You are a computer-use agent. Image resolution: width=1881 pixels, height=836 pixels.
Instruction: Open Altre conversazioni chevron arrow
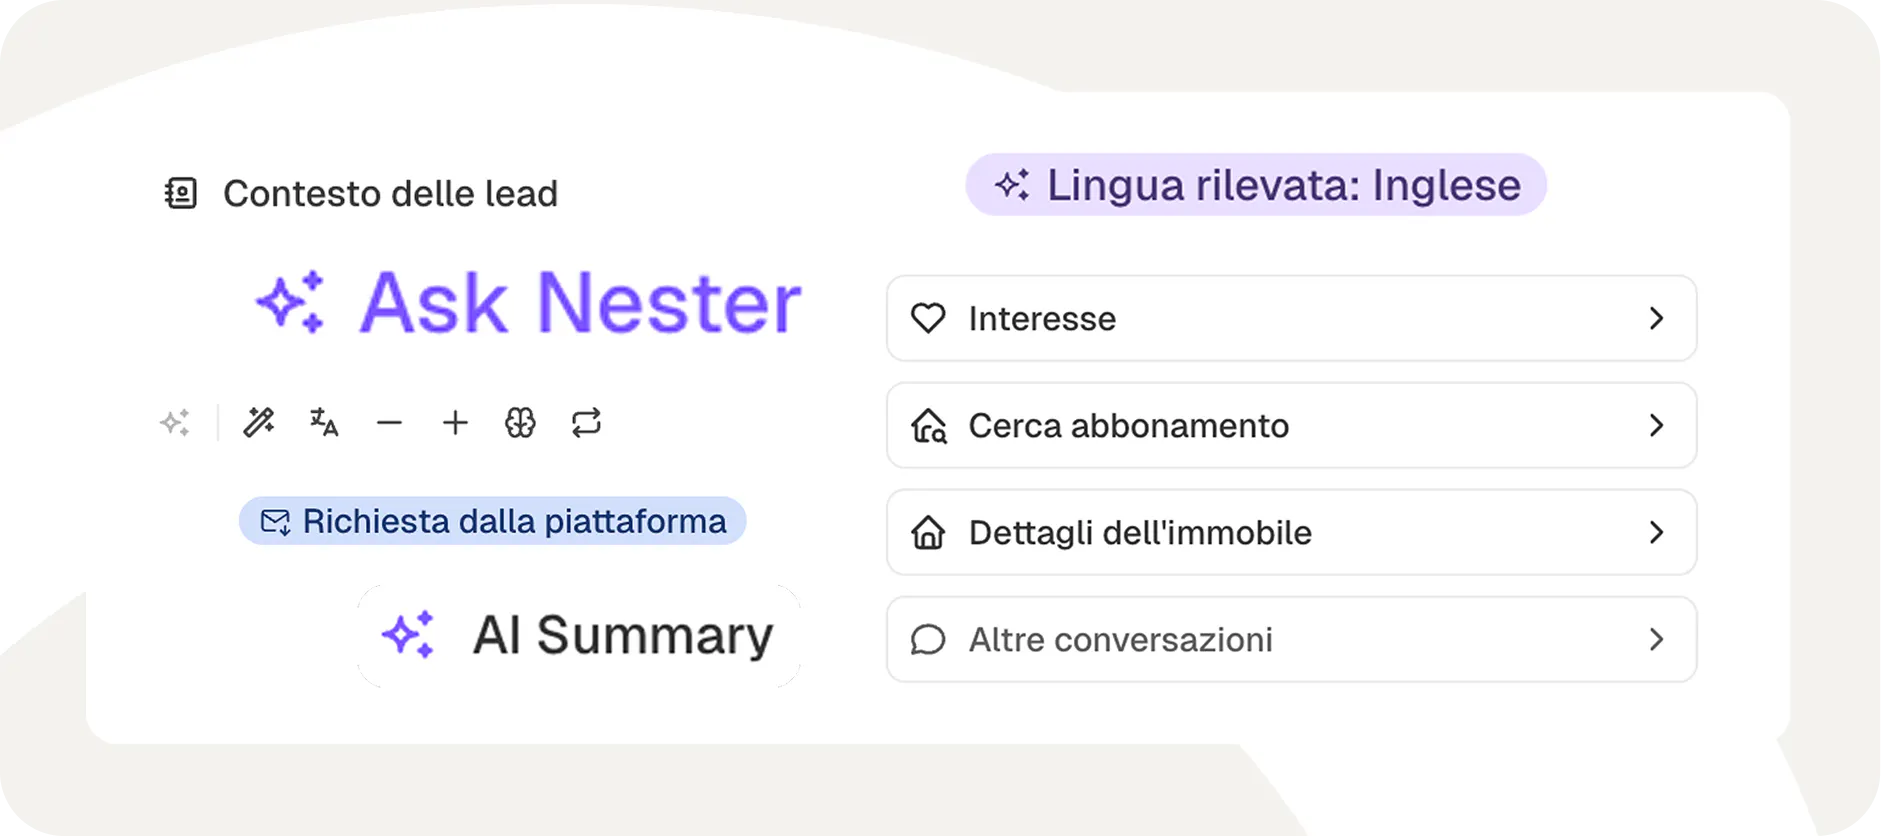tap(1656, 639)
